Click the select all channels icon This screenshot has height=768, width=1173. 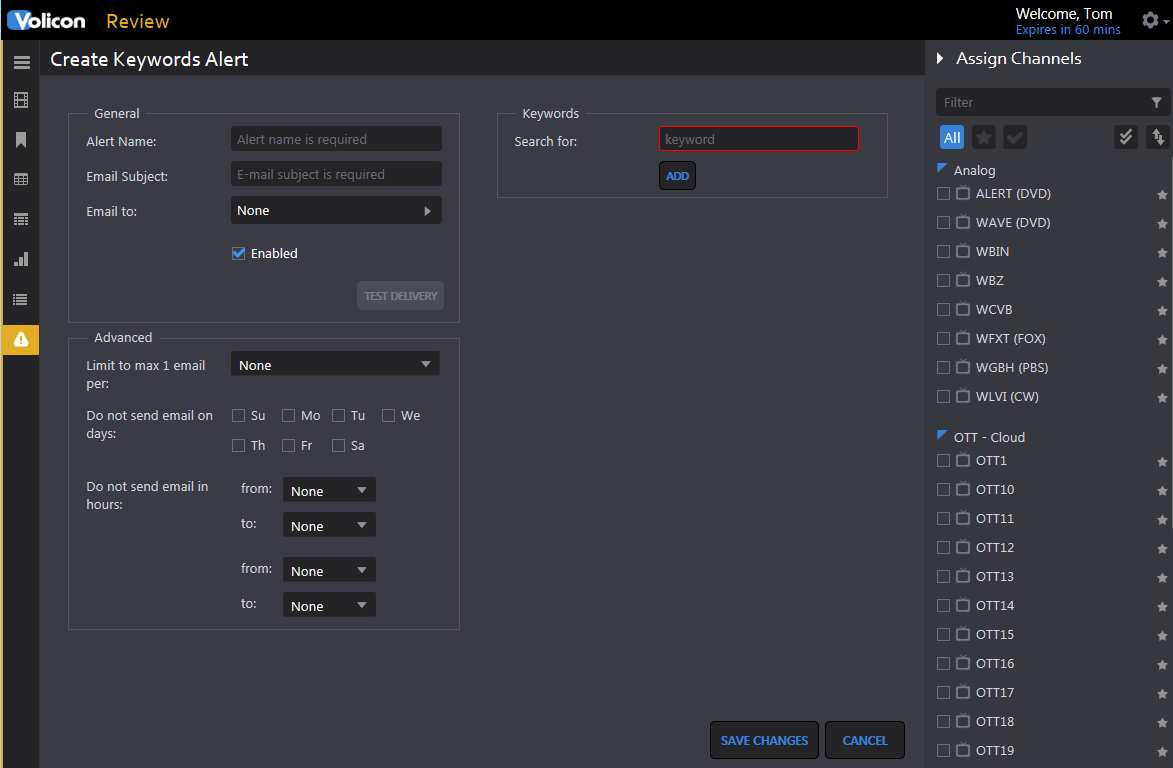[x=1125, y=137]
